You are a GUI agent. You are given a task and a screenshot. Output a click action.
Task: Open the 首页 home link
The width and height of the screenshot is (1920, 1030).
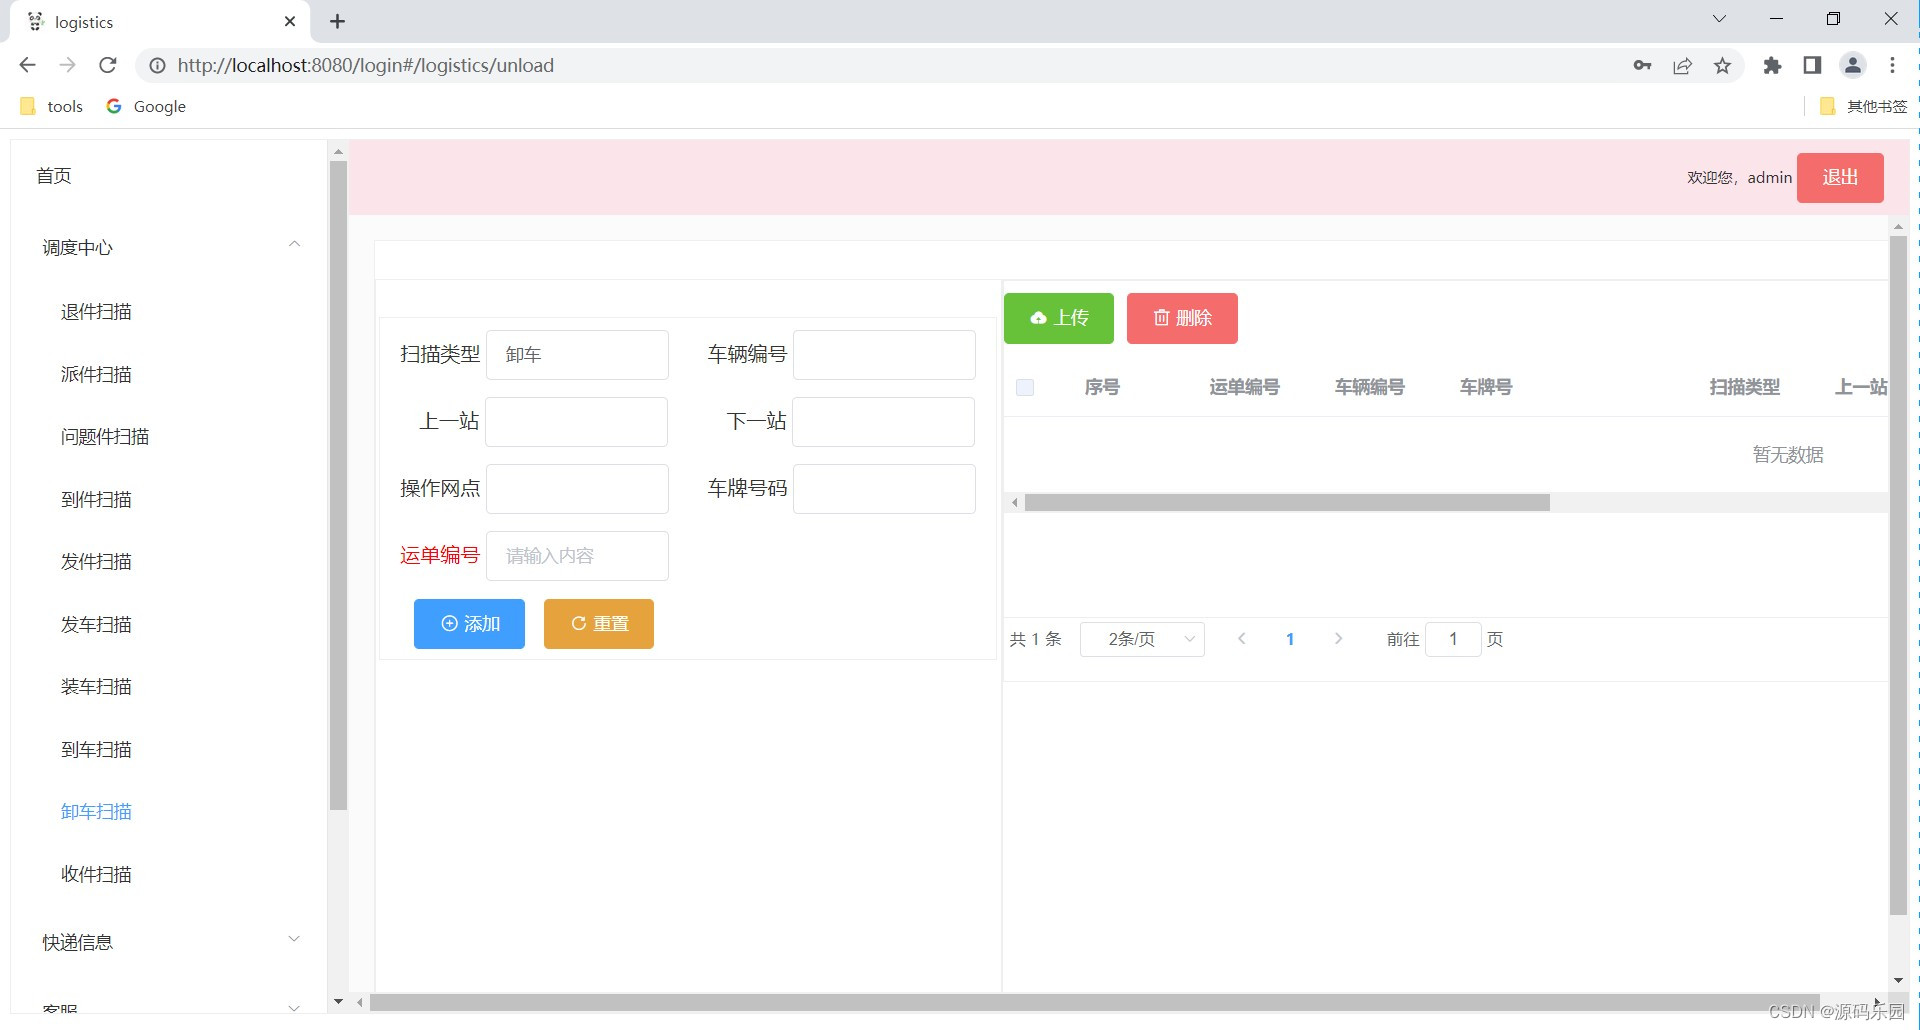coord(53,176)
